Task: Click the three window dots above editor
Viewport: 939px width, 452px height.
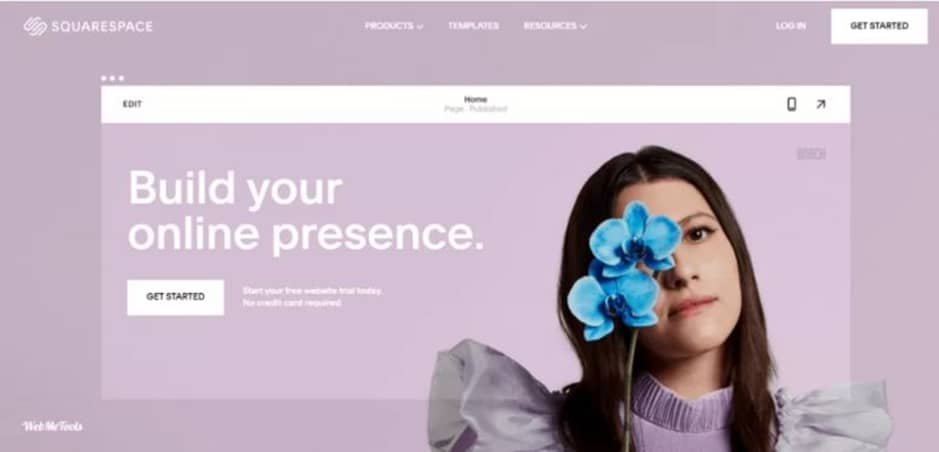Action: coord(113,78)
